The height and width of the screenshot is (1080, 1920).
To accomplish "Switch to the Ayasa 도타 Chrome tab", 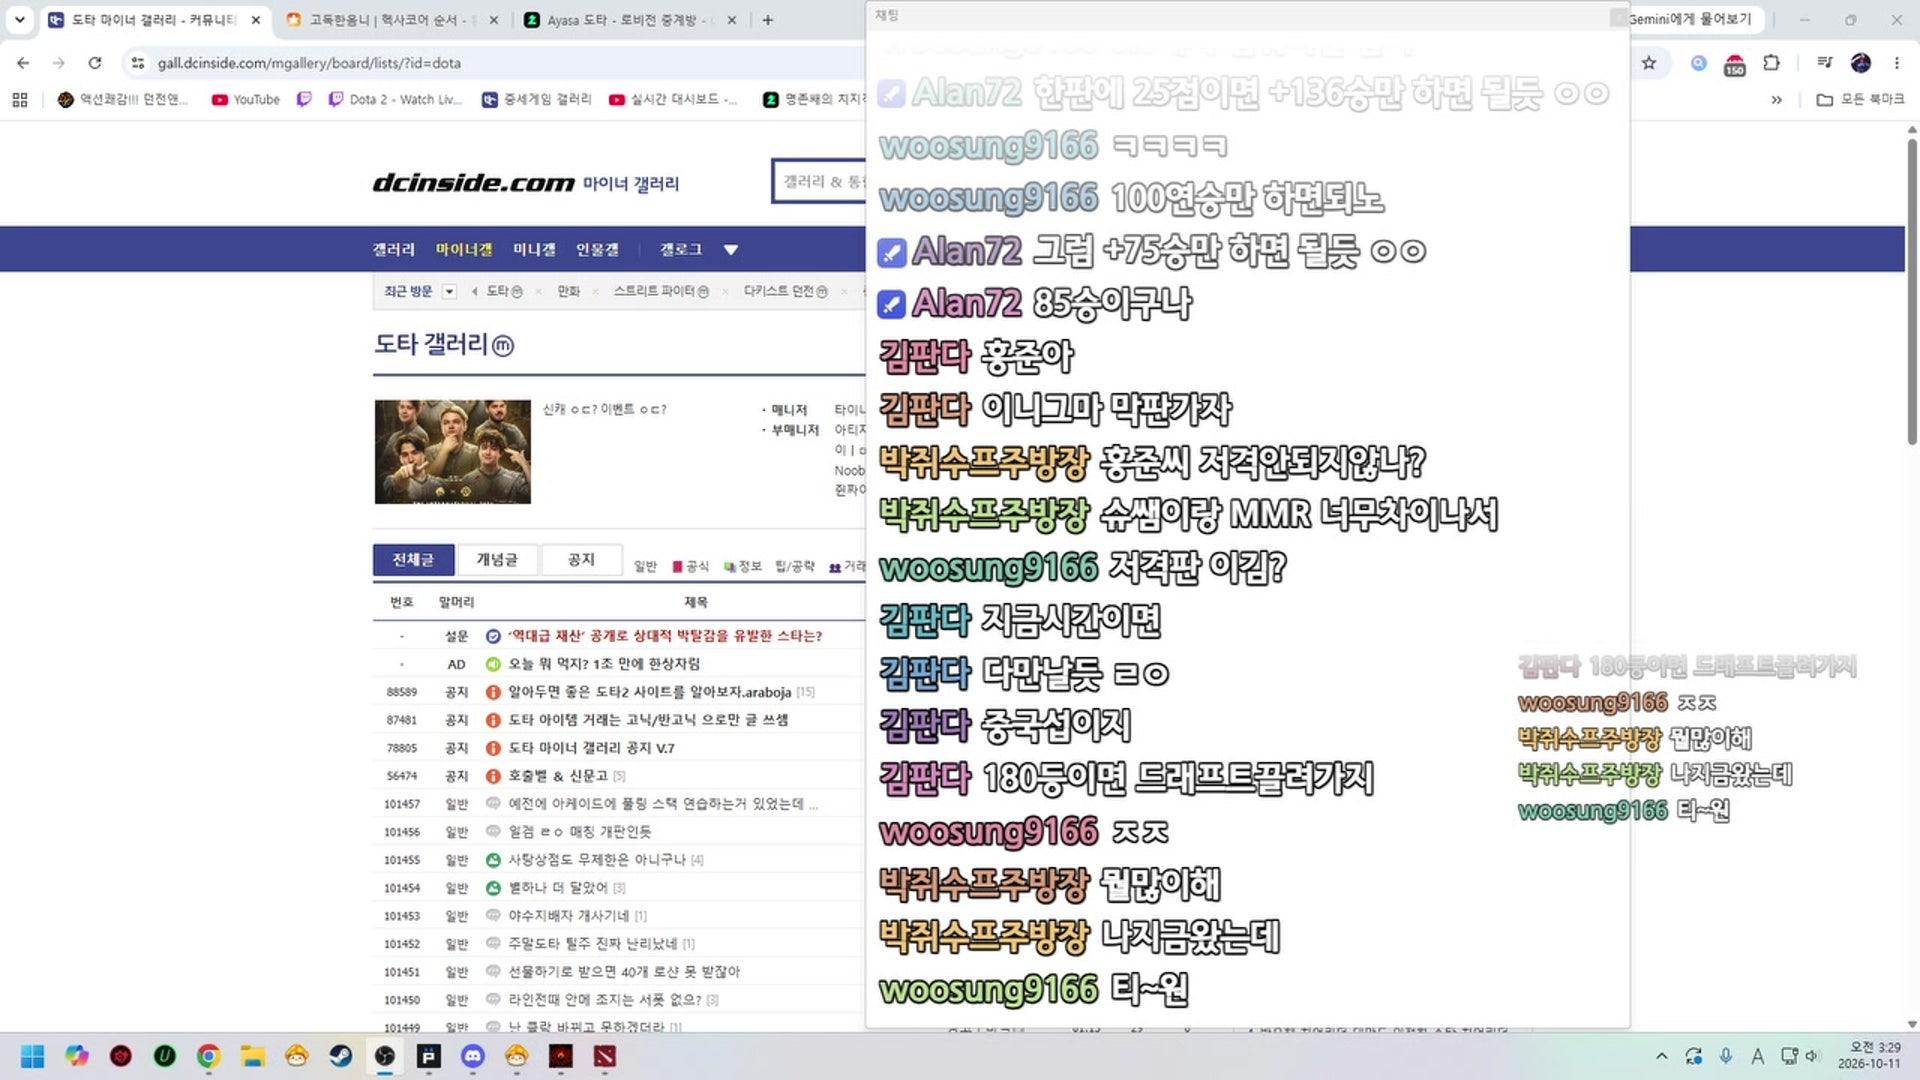I will pyautogui.click(x=628, y=20).
